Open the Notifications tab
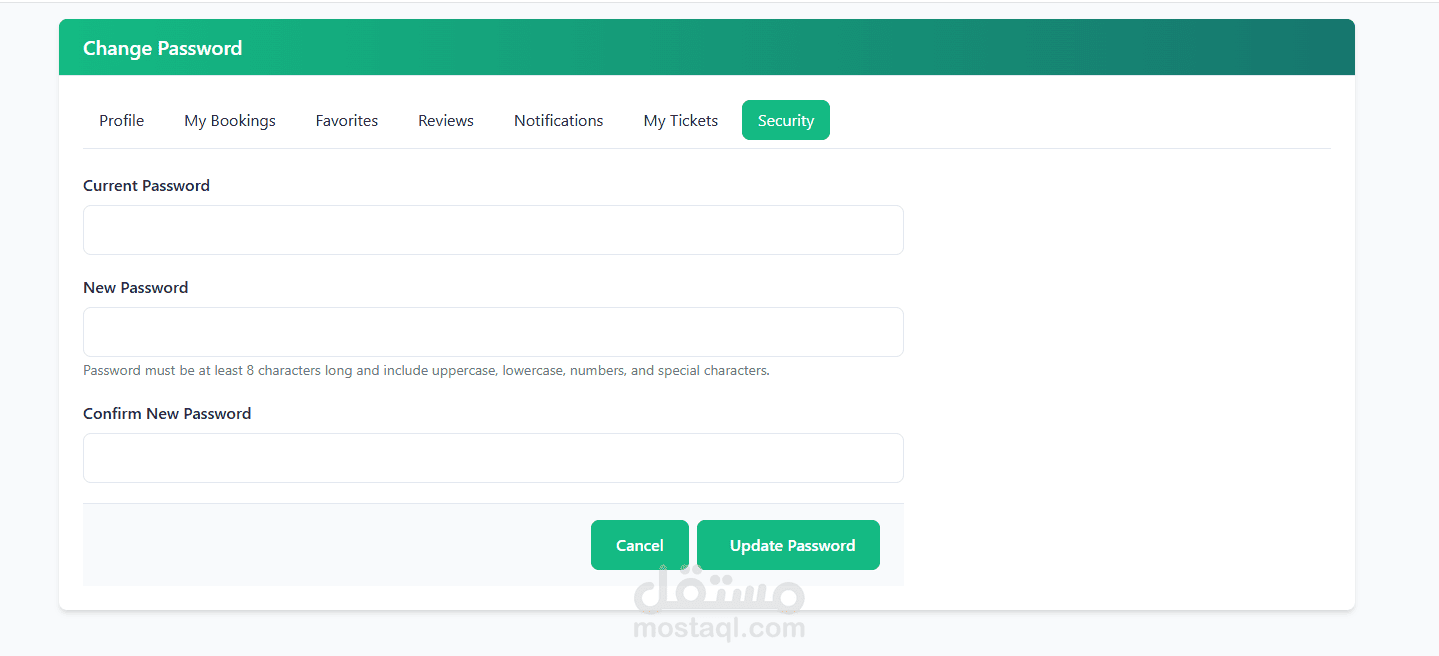 tap(559, 120)
